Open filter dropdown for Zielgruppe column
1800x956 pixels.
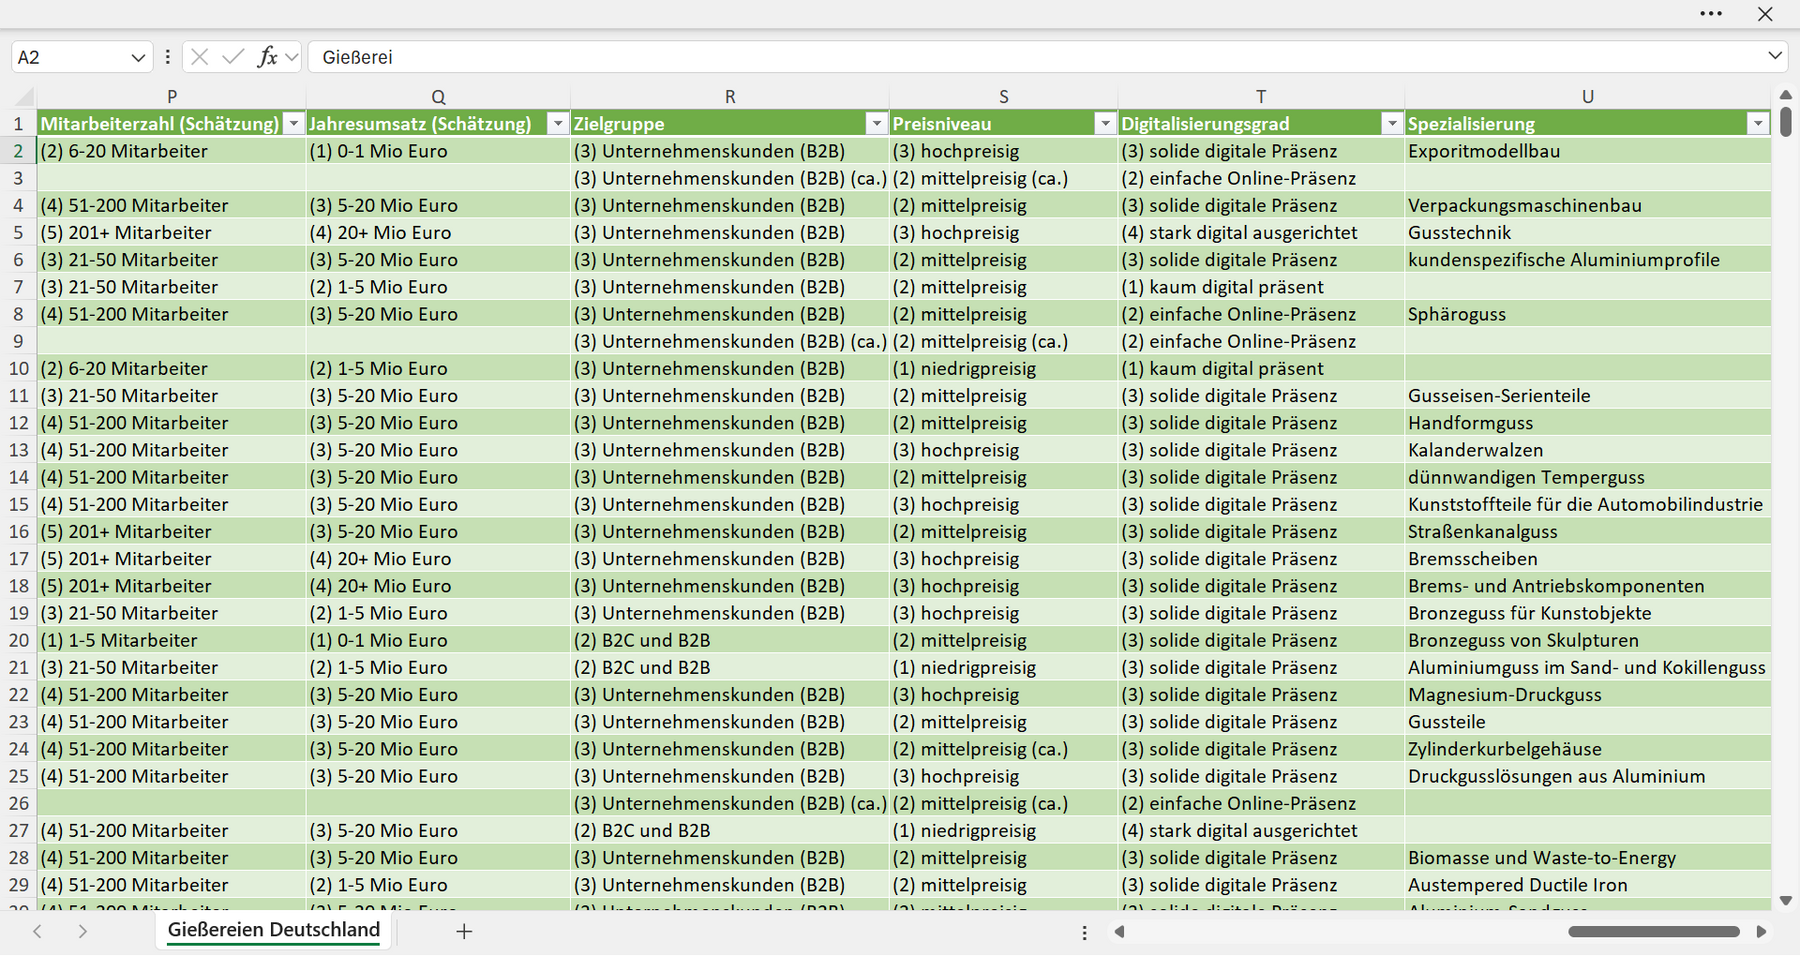pyautogui.click(x=877, y=124)
